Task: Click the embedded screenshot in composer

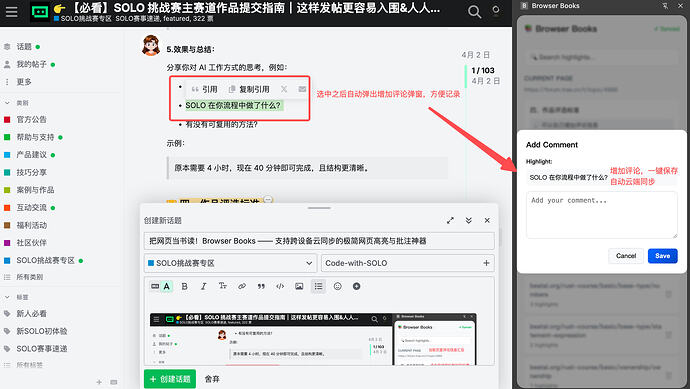Action: [x=313, y=339]
